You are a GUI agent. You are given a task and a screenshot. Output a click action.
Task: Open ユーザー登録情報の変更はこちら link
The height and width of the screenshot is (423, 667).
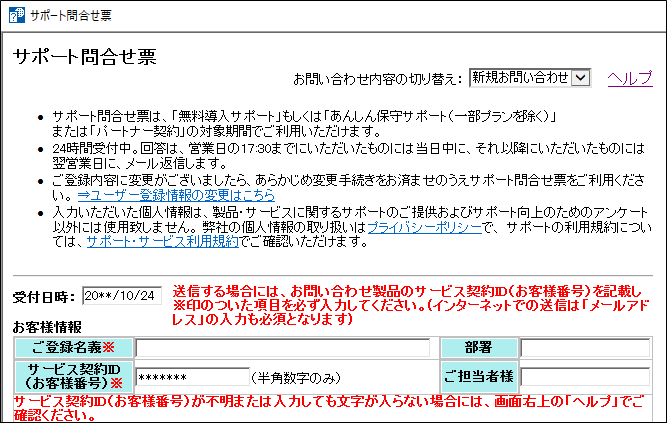tap(176, 195)
